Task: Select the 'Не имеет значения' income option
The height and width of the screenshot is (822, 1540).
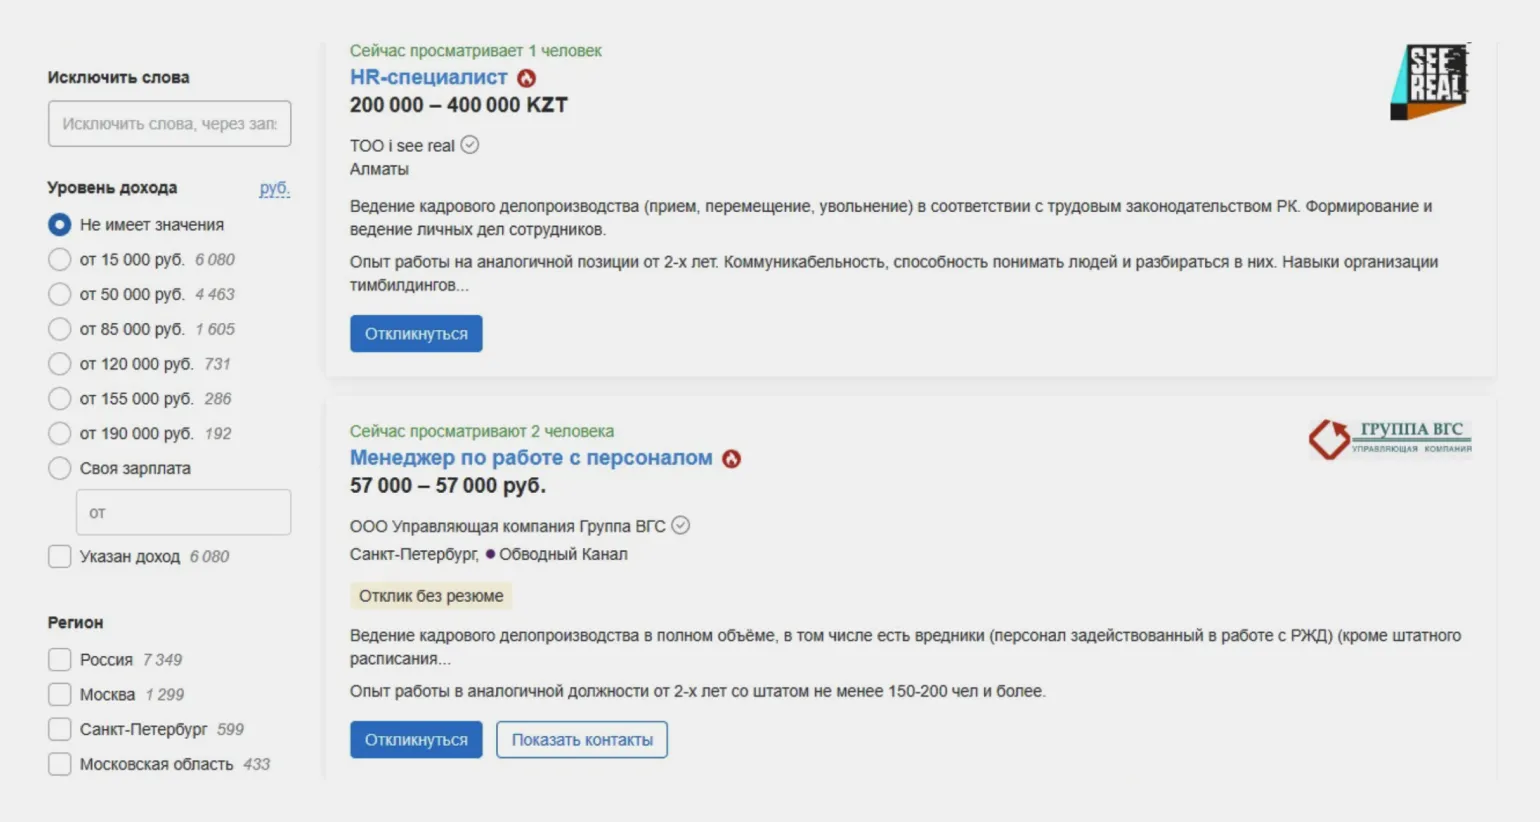Action: click(x=60, y=225)
